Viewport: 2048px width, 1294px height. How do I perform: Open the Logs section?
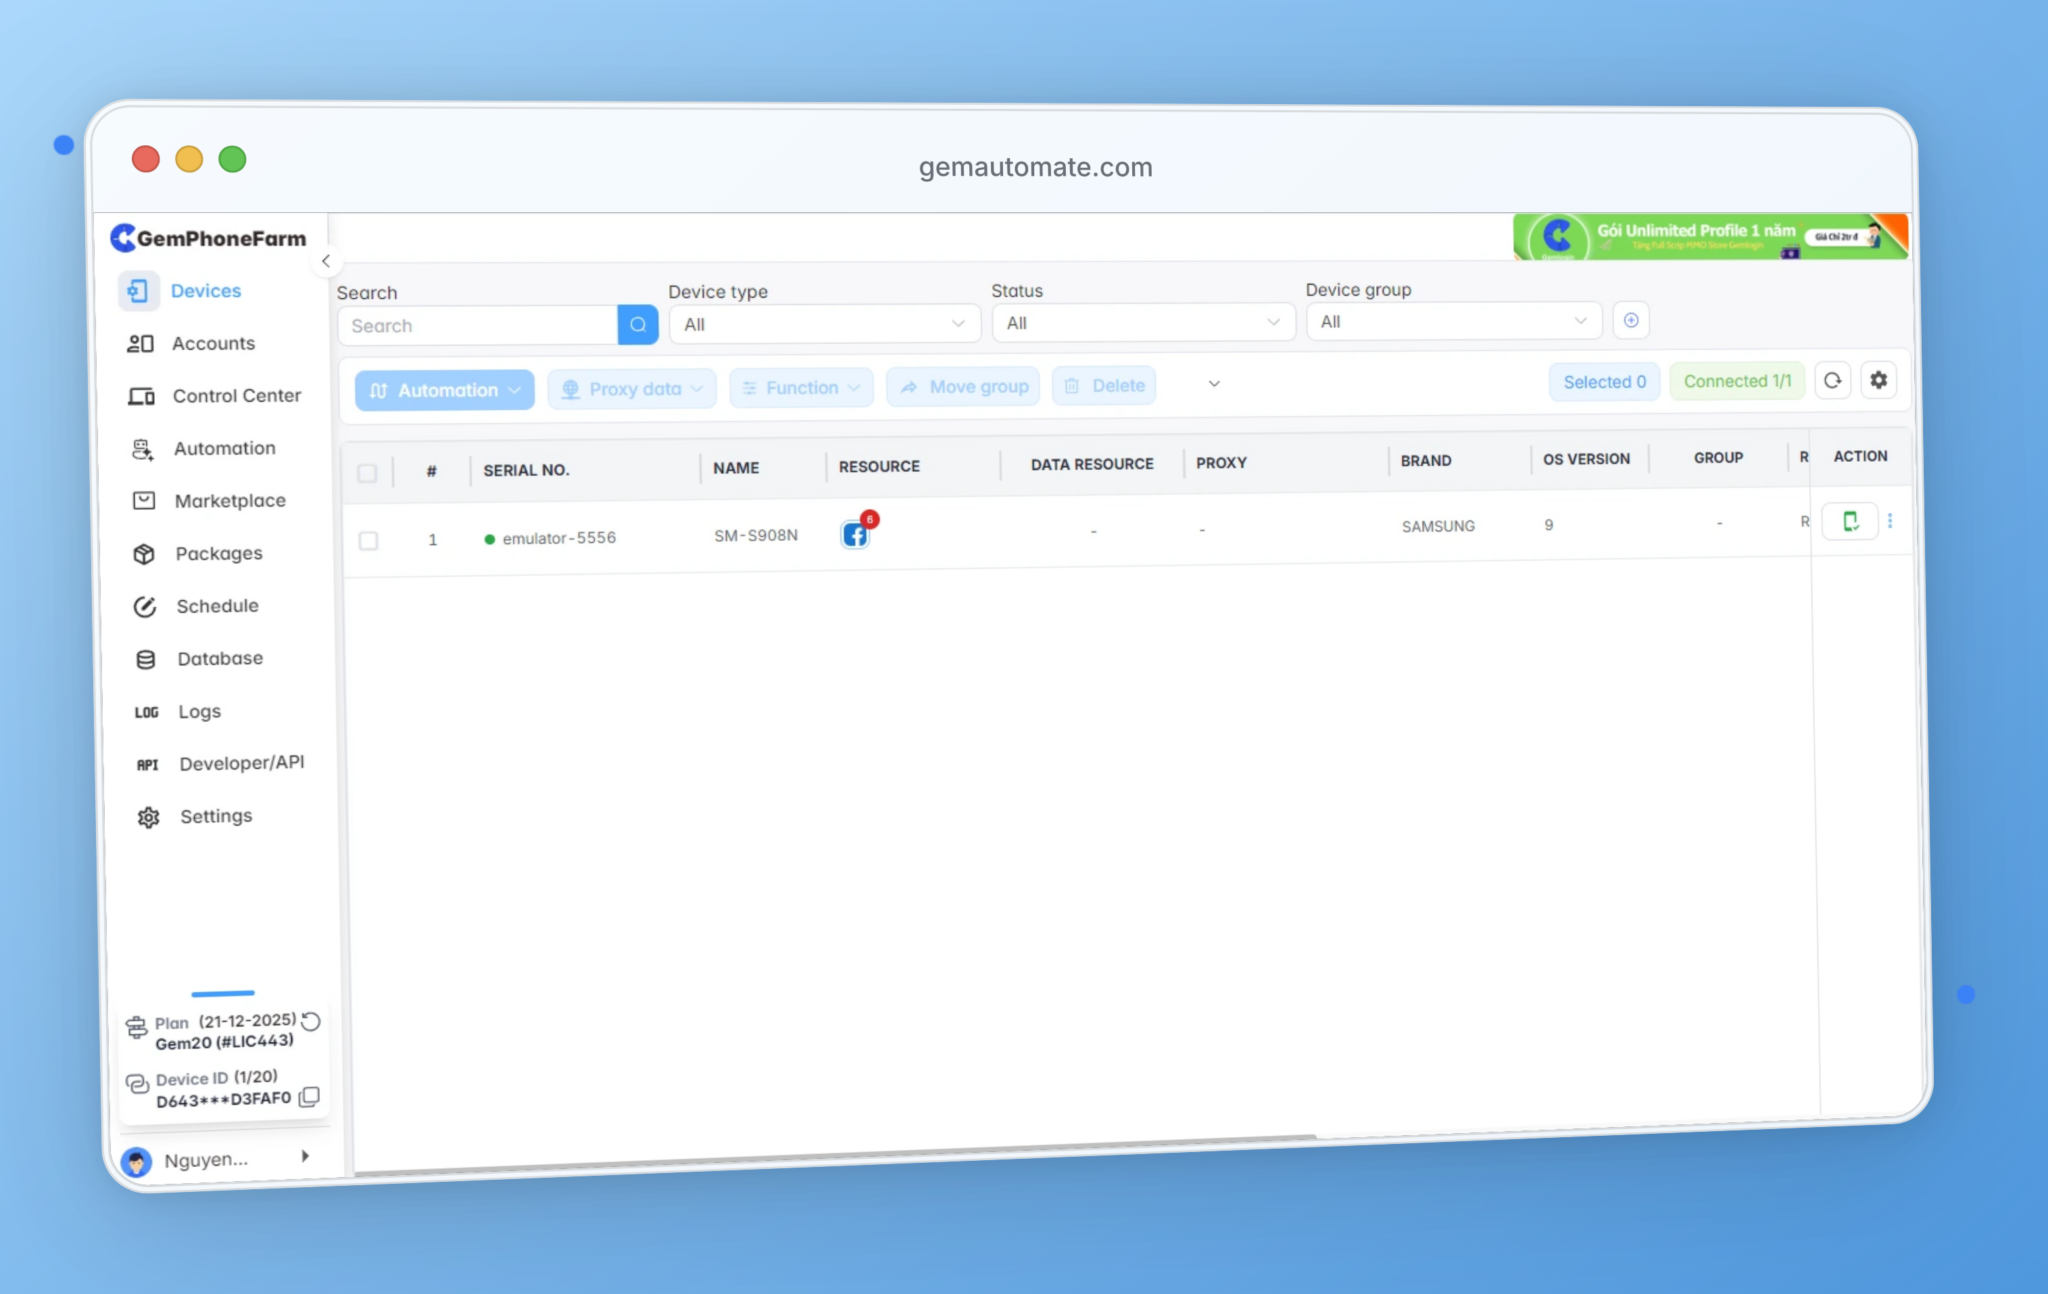coord(198,711)
